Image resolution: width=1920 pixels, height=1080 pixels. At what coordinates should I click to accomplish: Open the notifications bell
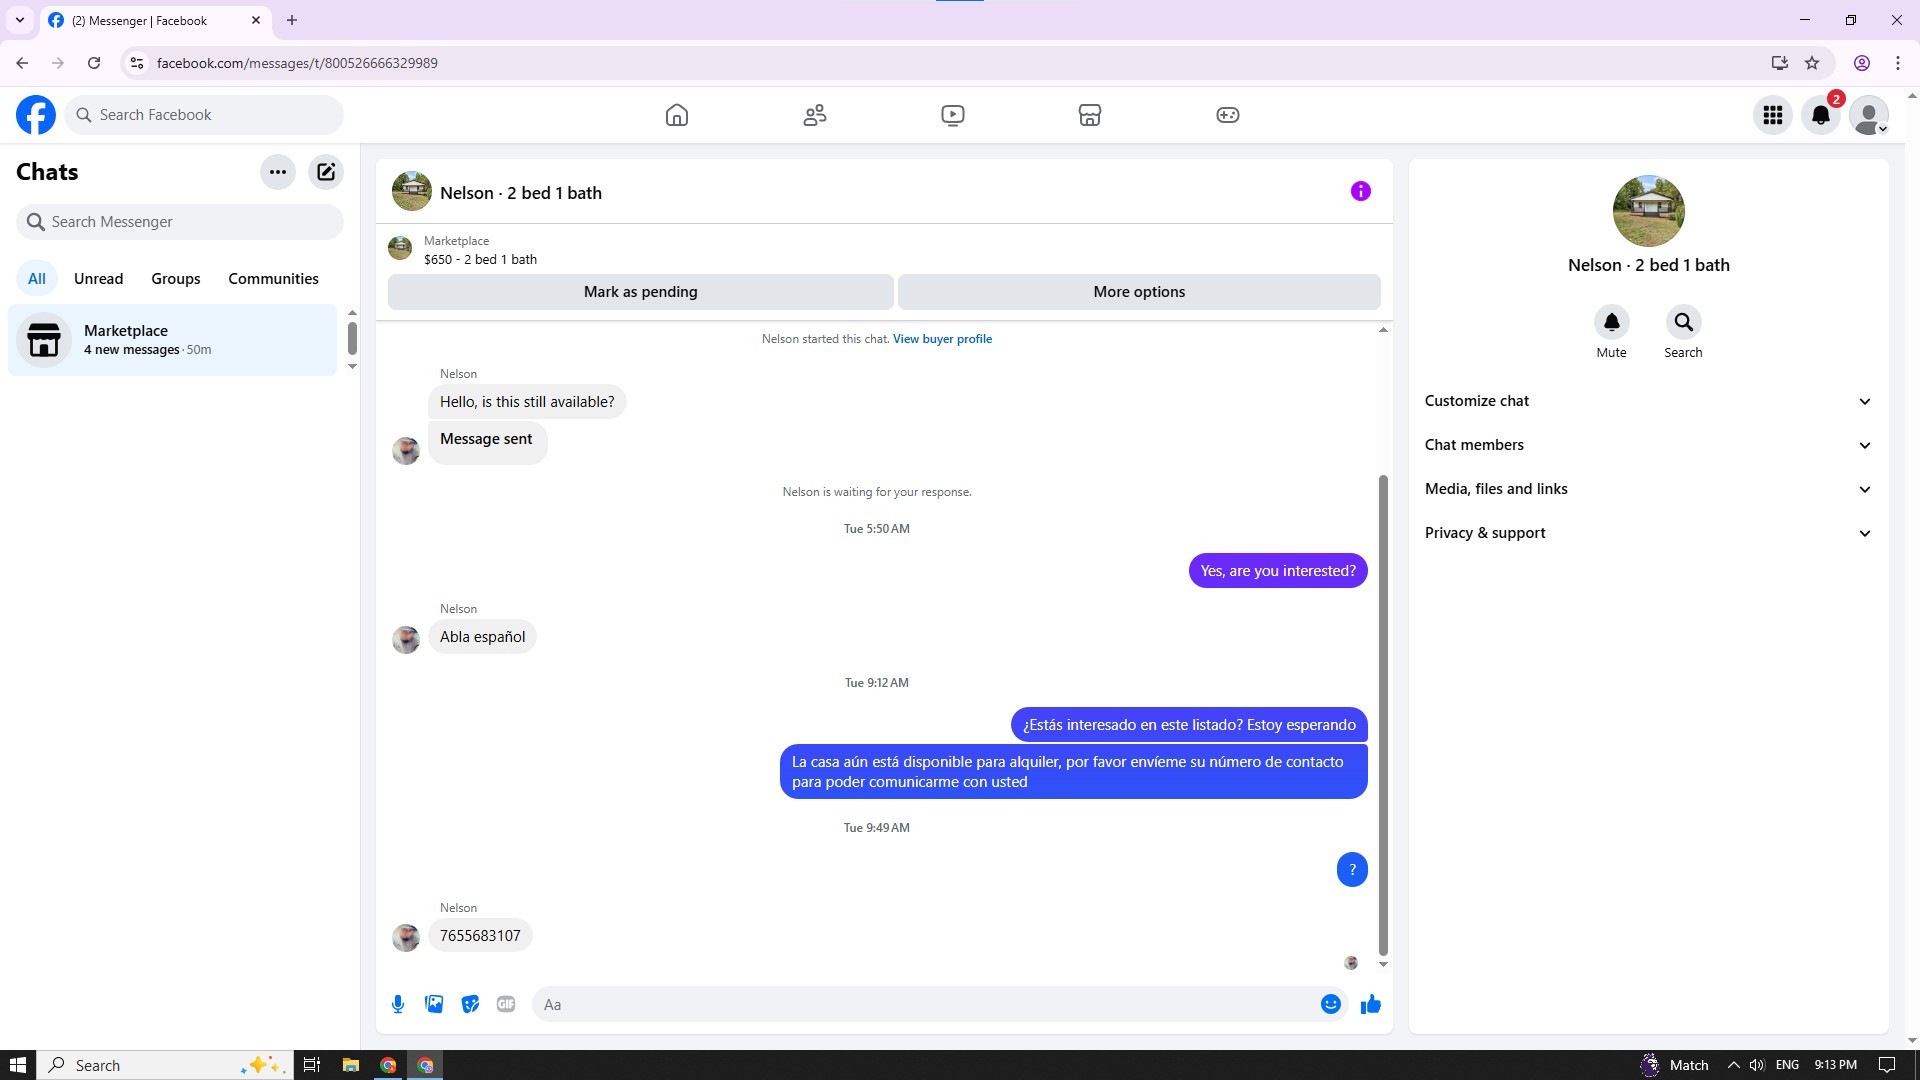point(1821,115)
